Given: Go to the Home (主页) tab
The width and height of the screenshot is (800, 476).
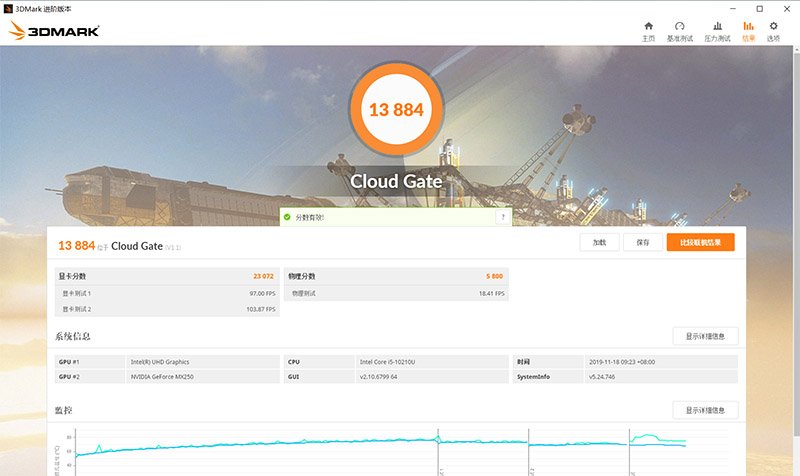Looking at the screenshot, I should pos(648,32).
